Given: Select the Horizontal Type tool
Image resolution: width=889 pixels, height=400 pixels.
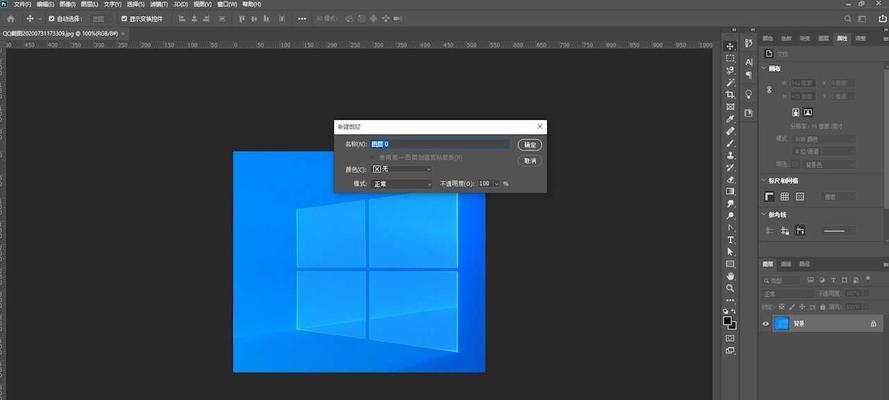Looking at the screenshot, I should pyautogui.click(x=730, y=240).
